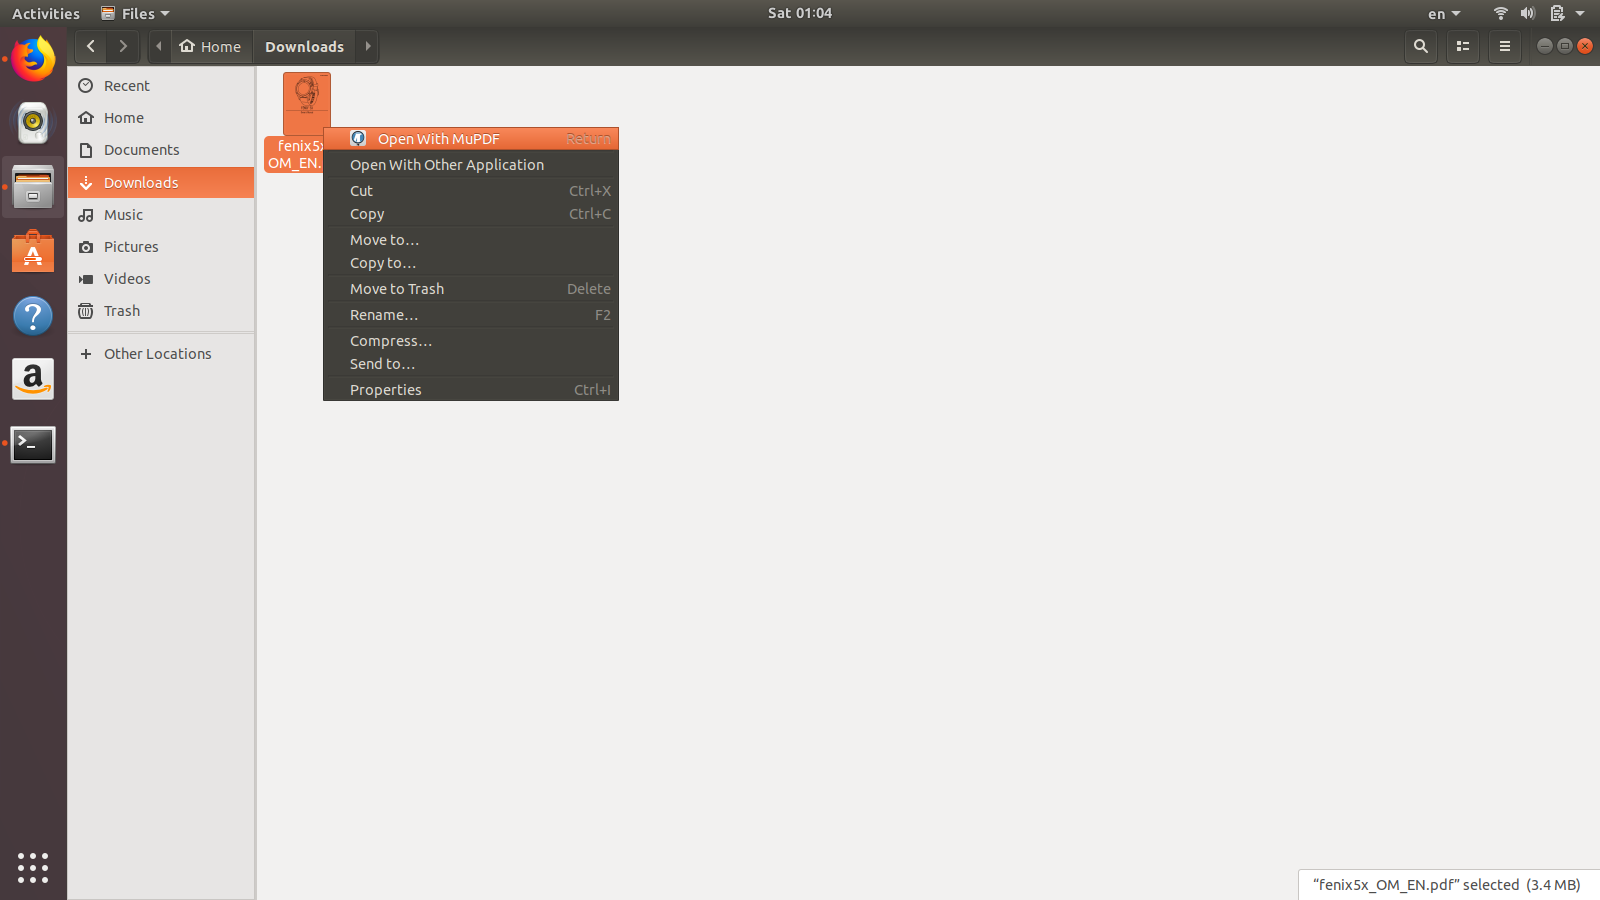Open Ubuntu Software from the dock
This screenshot has width=1600, height=900.
point(33,251)
